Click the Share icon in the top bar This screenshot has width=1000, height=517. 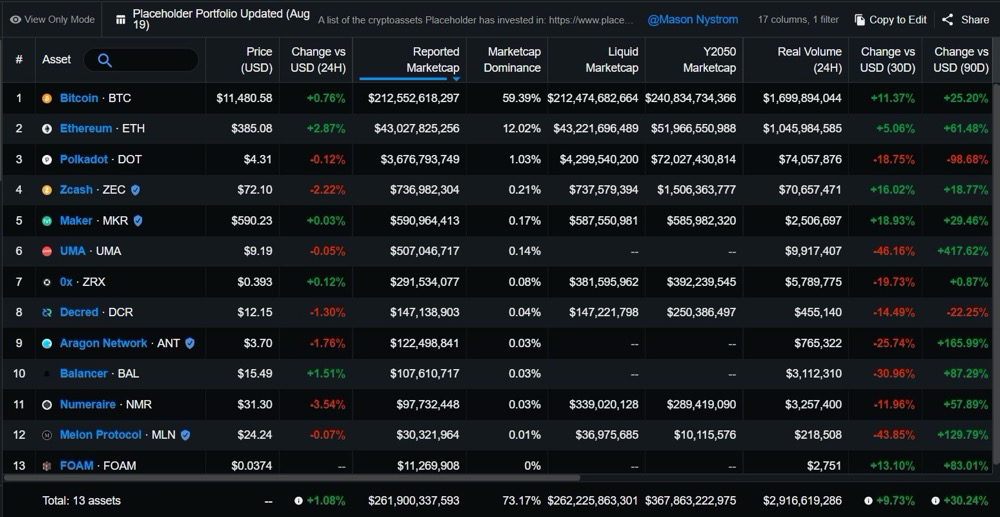tap(947, 20)
